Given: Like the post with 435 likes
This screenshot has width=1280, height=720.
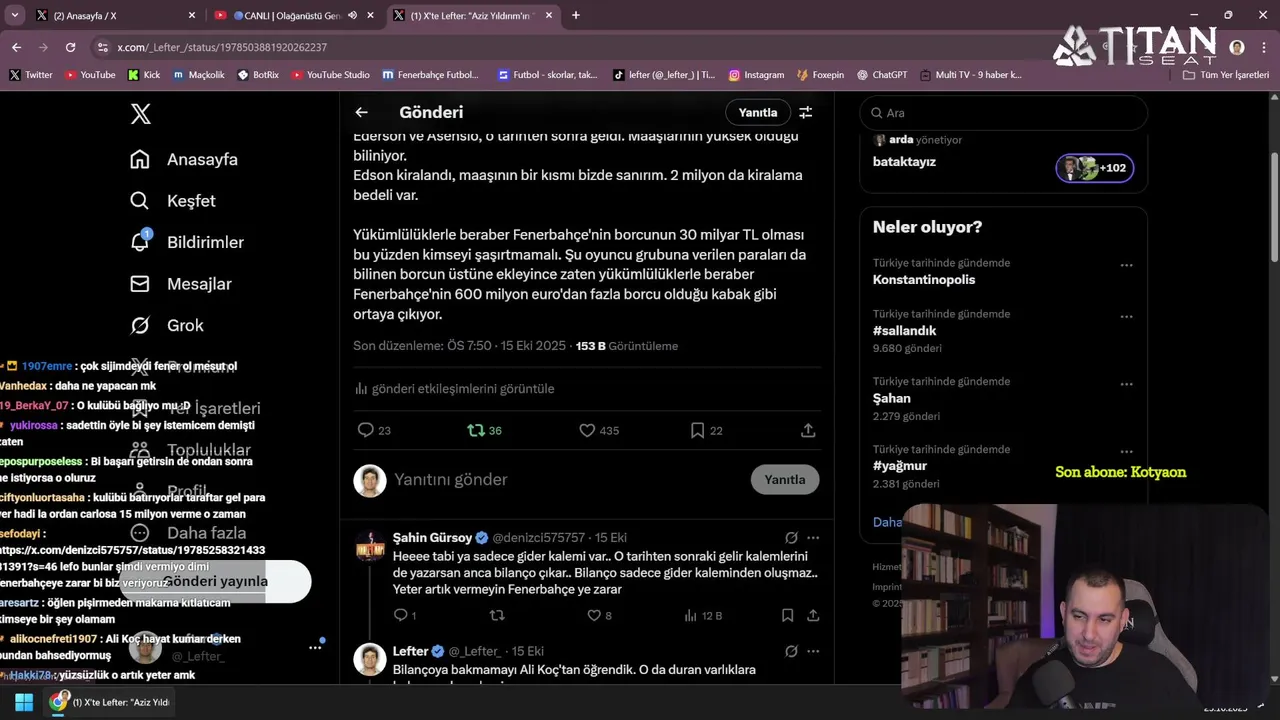Looking at the screenshot, I should point(587,430).
